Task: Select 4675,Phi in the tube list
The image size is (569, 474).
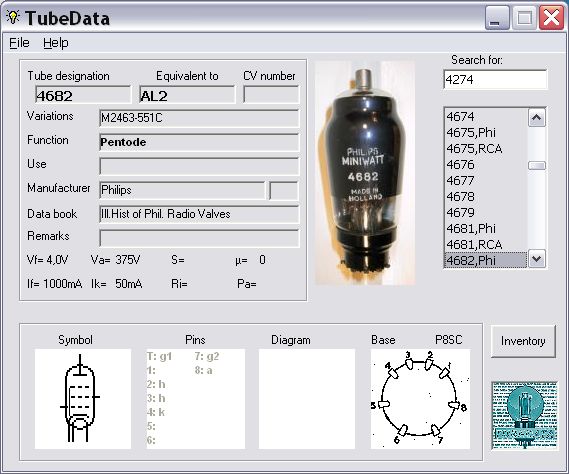Action: click(486, 132)
